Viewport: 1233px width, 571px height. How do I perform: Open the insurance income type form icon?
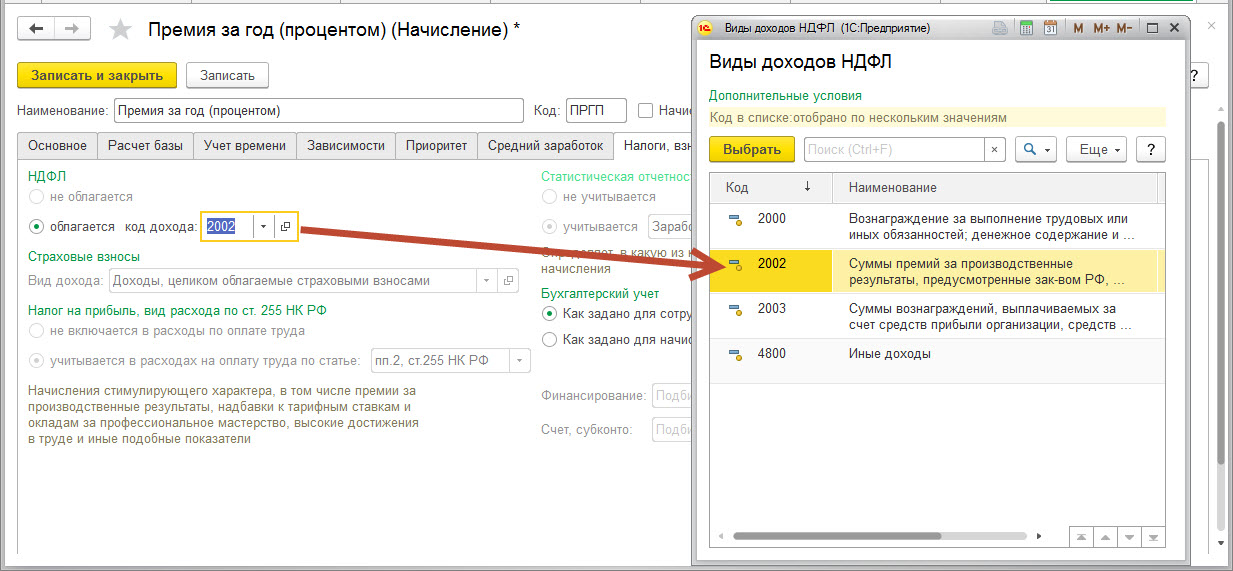pyautogui.click(x=508, y=281)
